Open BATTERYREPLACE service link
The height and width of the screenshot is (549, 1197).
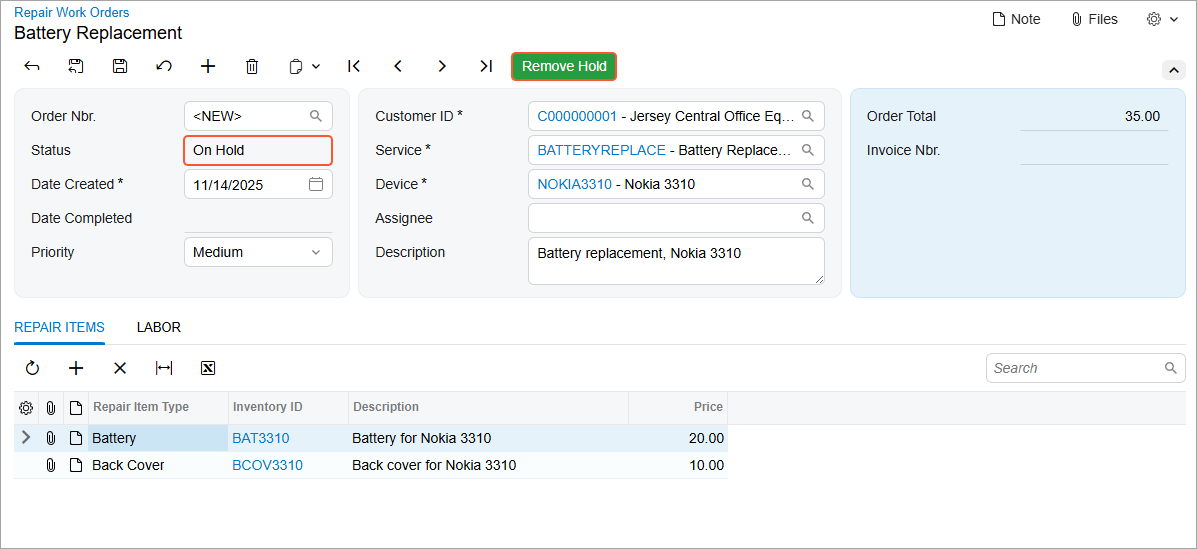click(602, 150)
